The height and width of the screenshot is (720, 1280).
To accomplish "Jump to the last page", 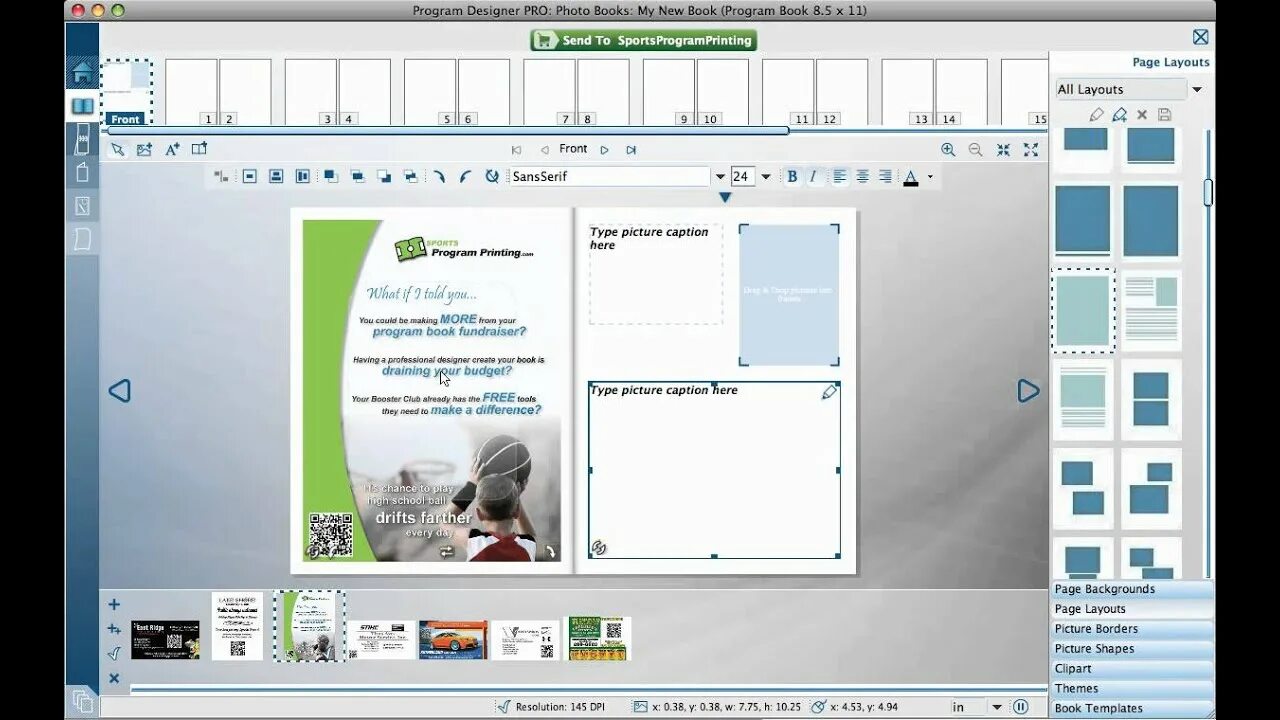I will [x=631, y=150].
